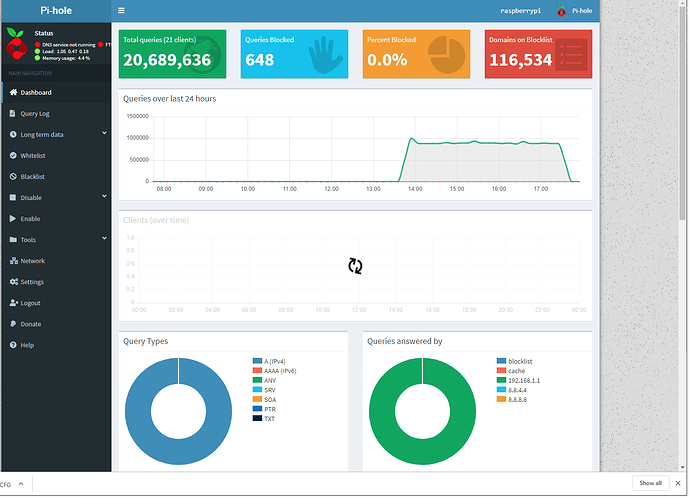Viewport: 690px width, 498px height.
Task: Click Show all in downloads bar
Action: (x=650, y=483)
